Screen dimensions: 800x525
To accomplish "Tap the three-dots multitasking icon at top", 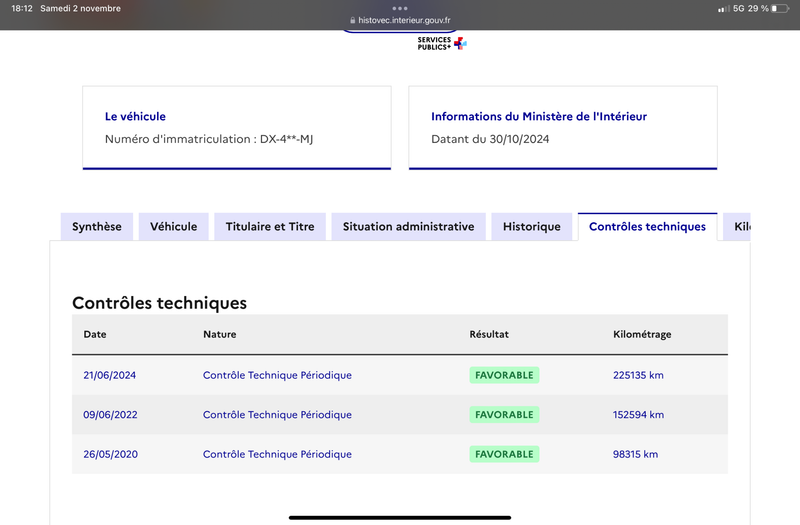I will (400, 8).
